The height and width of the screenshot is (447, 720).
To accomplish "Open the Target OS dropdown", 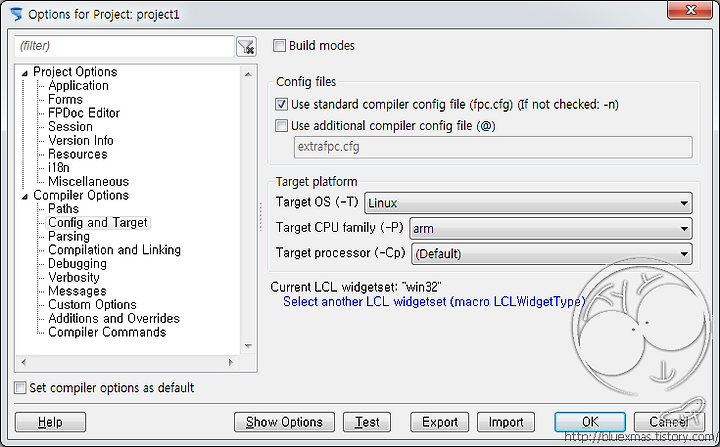I will tap(528, 203).
